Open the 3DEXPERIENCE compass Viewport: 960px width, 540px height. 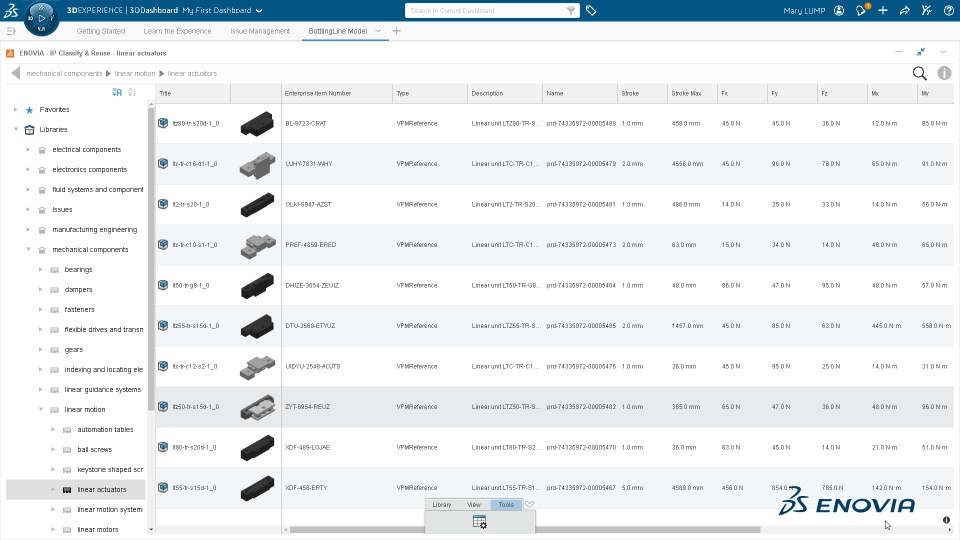pyautogui.click(x=42, y=18)
